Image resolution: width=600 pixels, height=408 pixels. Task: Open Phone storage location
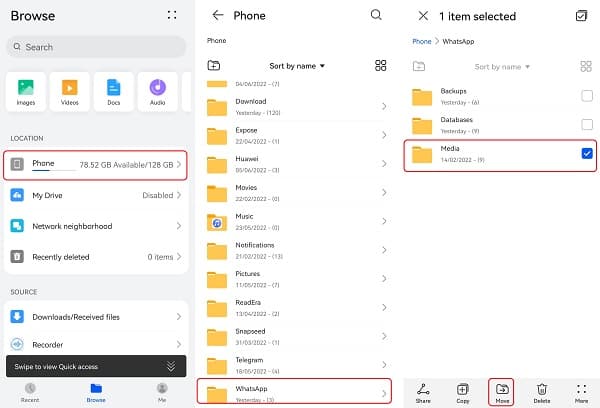pyautogui.click(x=95, y=165)
